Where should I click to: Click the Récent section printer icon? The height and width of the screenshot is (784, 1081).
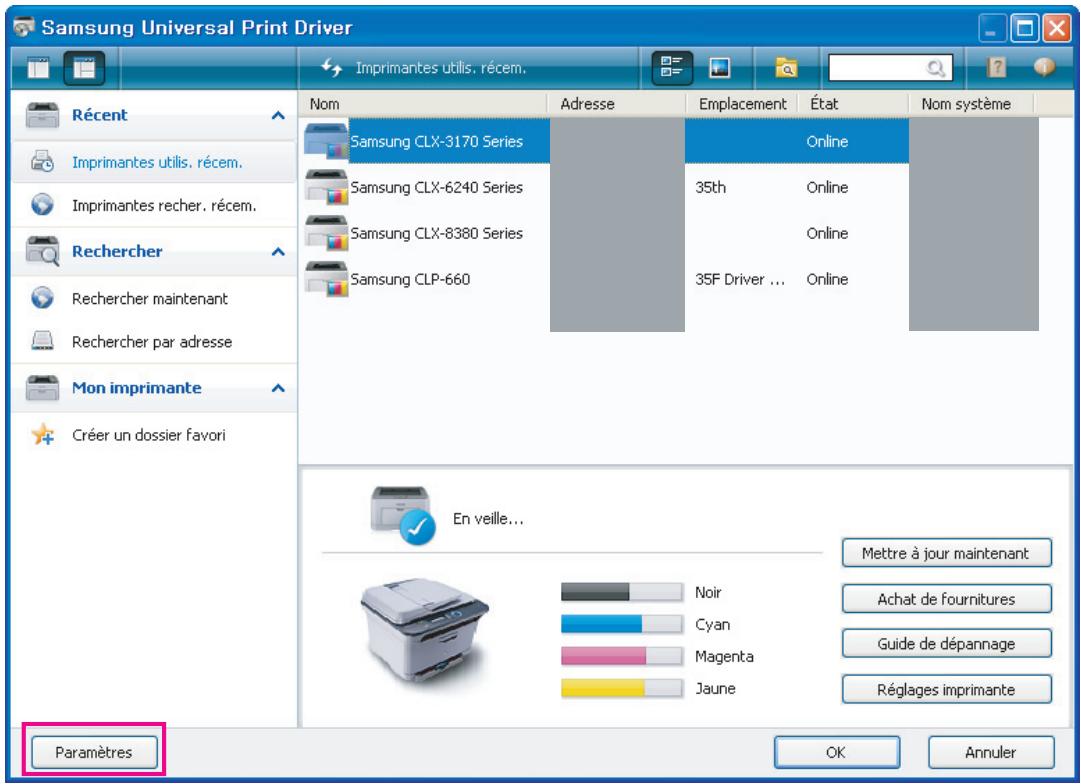pos(43,115)
